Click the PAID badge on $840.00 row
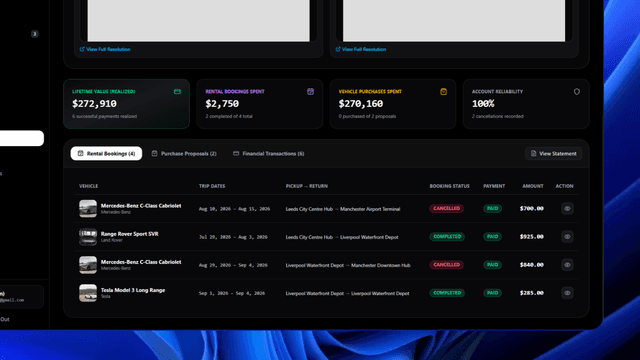The height and width of the screenshot is (360, 640). (493, 265)
